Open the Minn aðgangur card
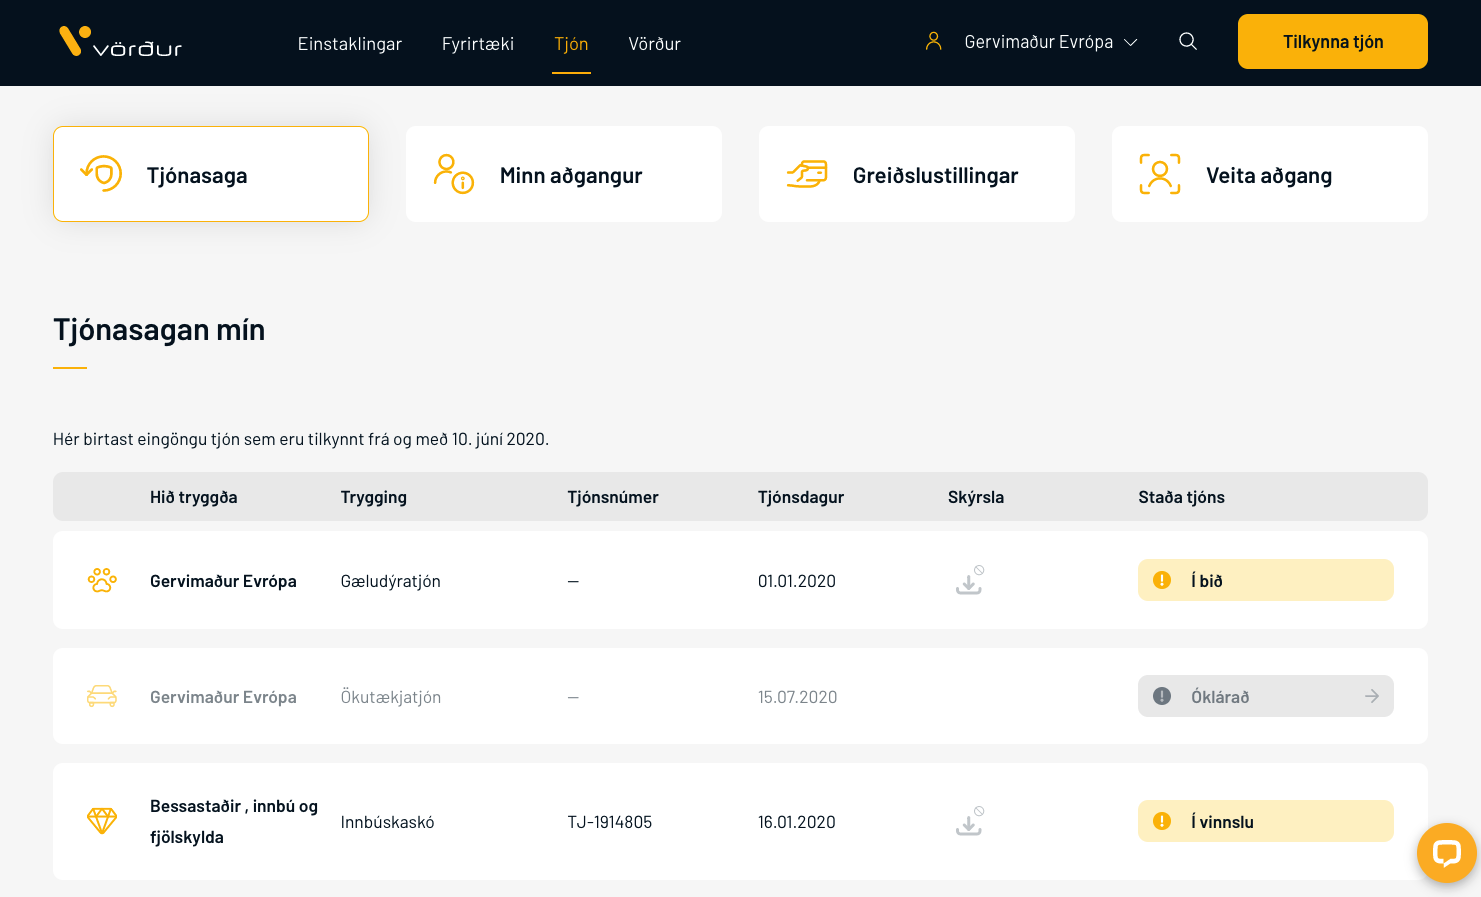Viewport: 1481px width, 897px height. pyautogui.click(x=564, y=174)
